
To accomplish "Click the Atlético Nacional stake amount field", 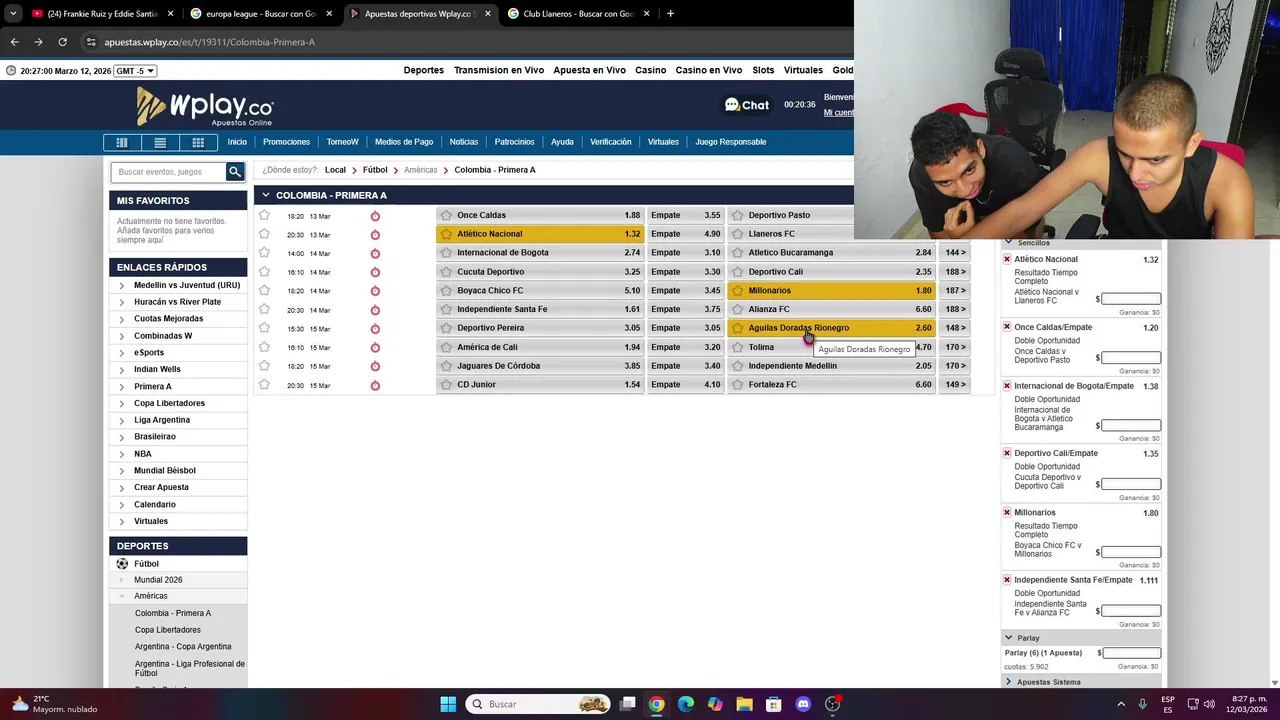I will (1131, 299).
